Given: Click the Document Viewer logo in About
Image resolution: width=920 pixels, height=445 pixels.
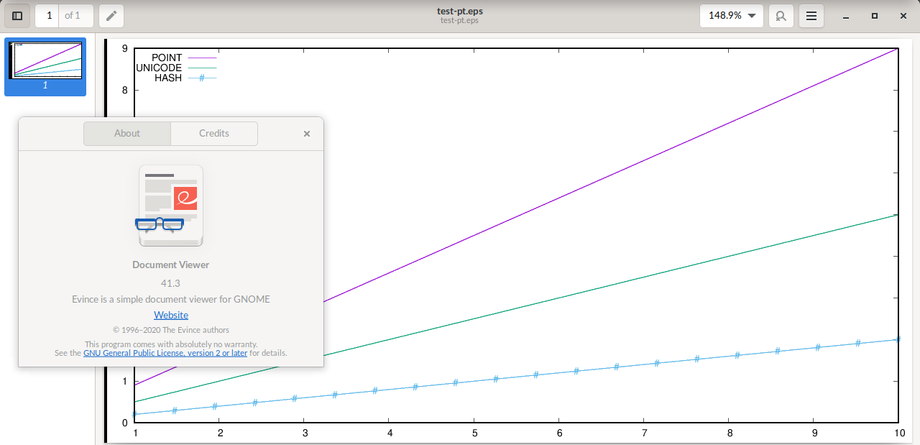Looking at the screenshot, I should click(x=170, y=205).
